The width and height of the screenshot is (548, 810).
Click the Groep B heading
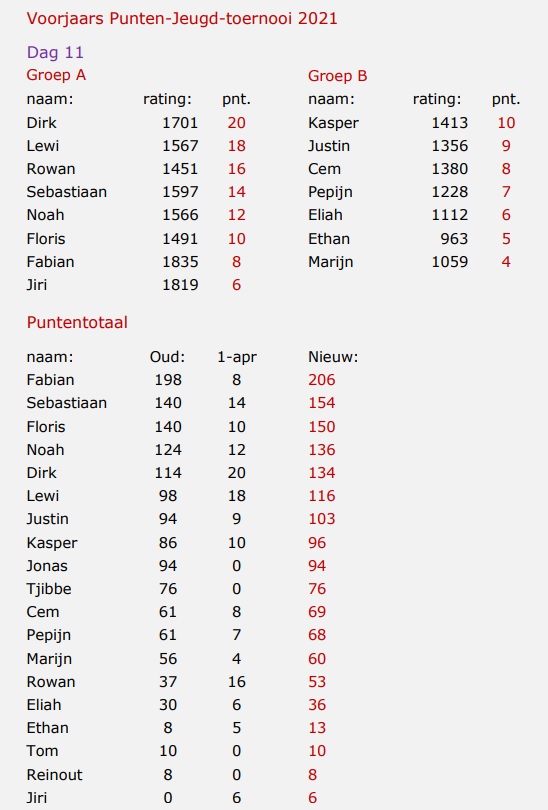(337, 76)
